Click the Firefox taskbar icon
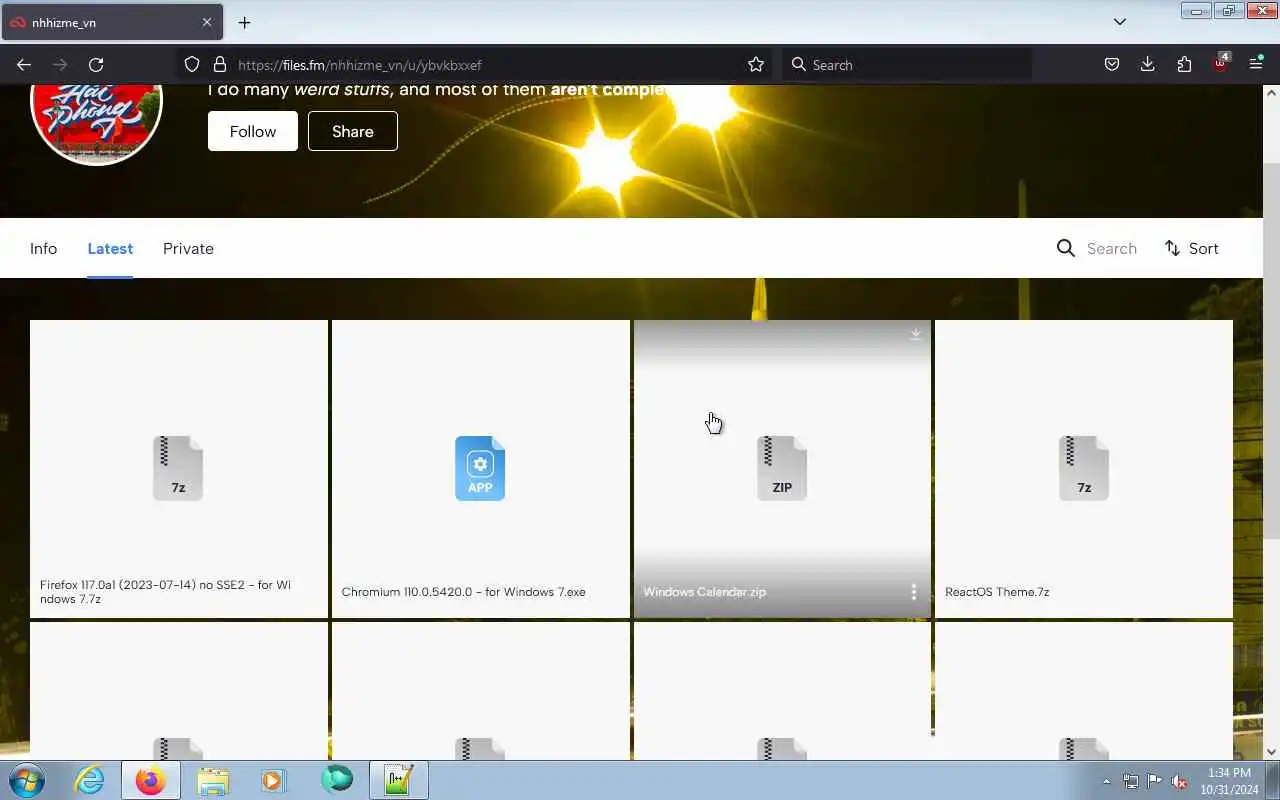The width and height of the screenshot is (1280, 800). (151, 780)
